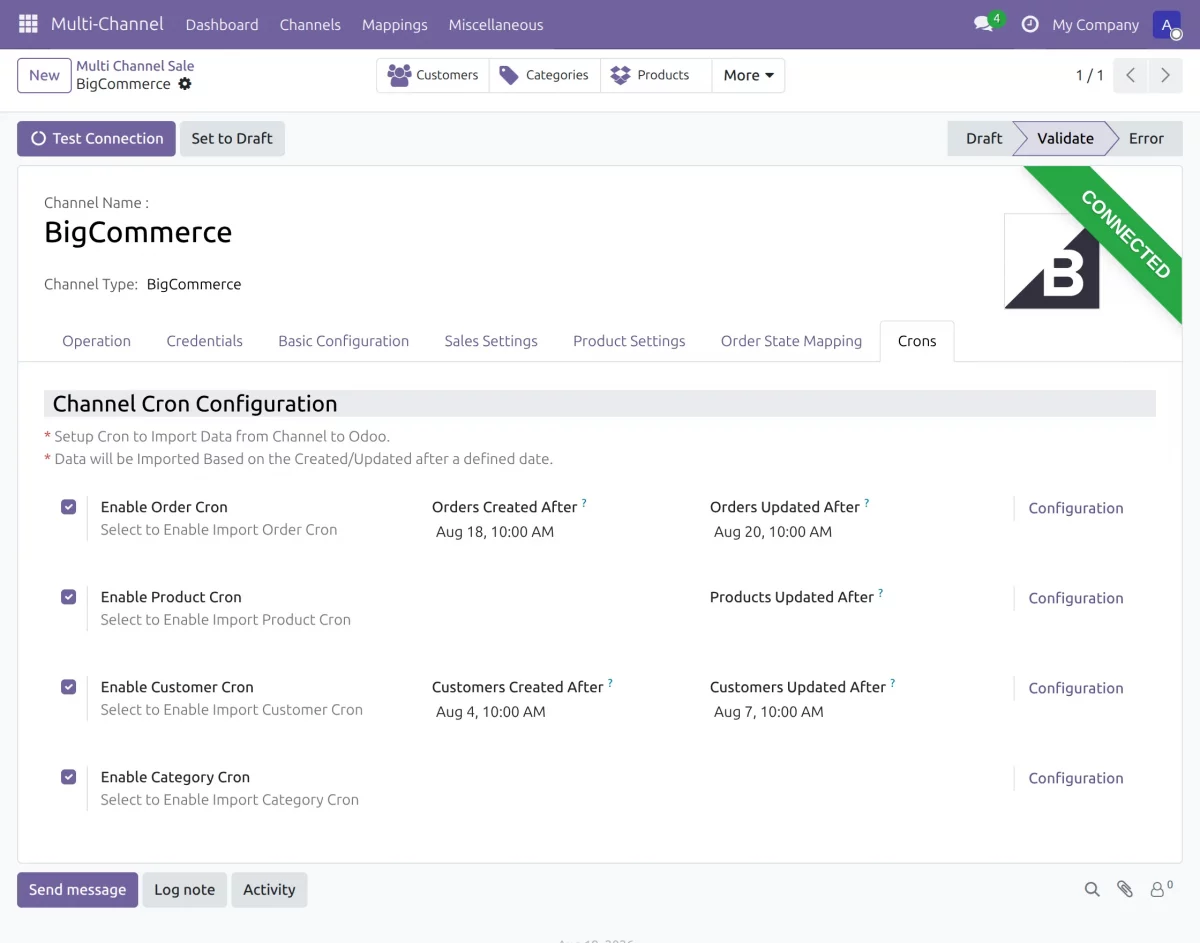
Task: Select the Validate status stage
Action: pos(1065,139)
